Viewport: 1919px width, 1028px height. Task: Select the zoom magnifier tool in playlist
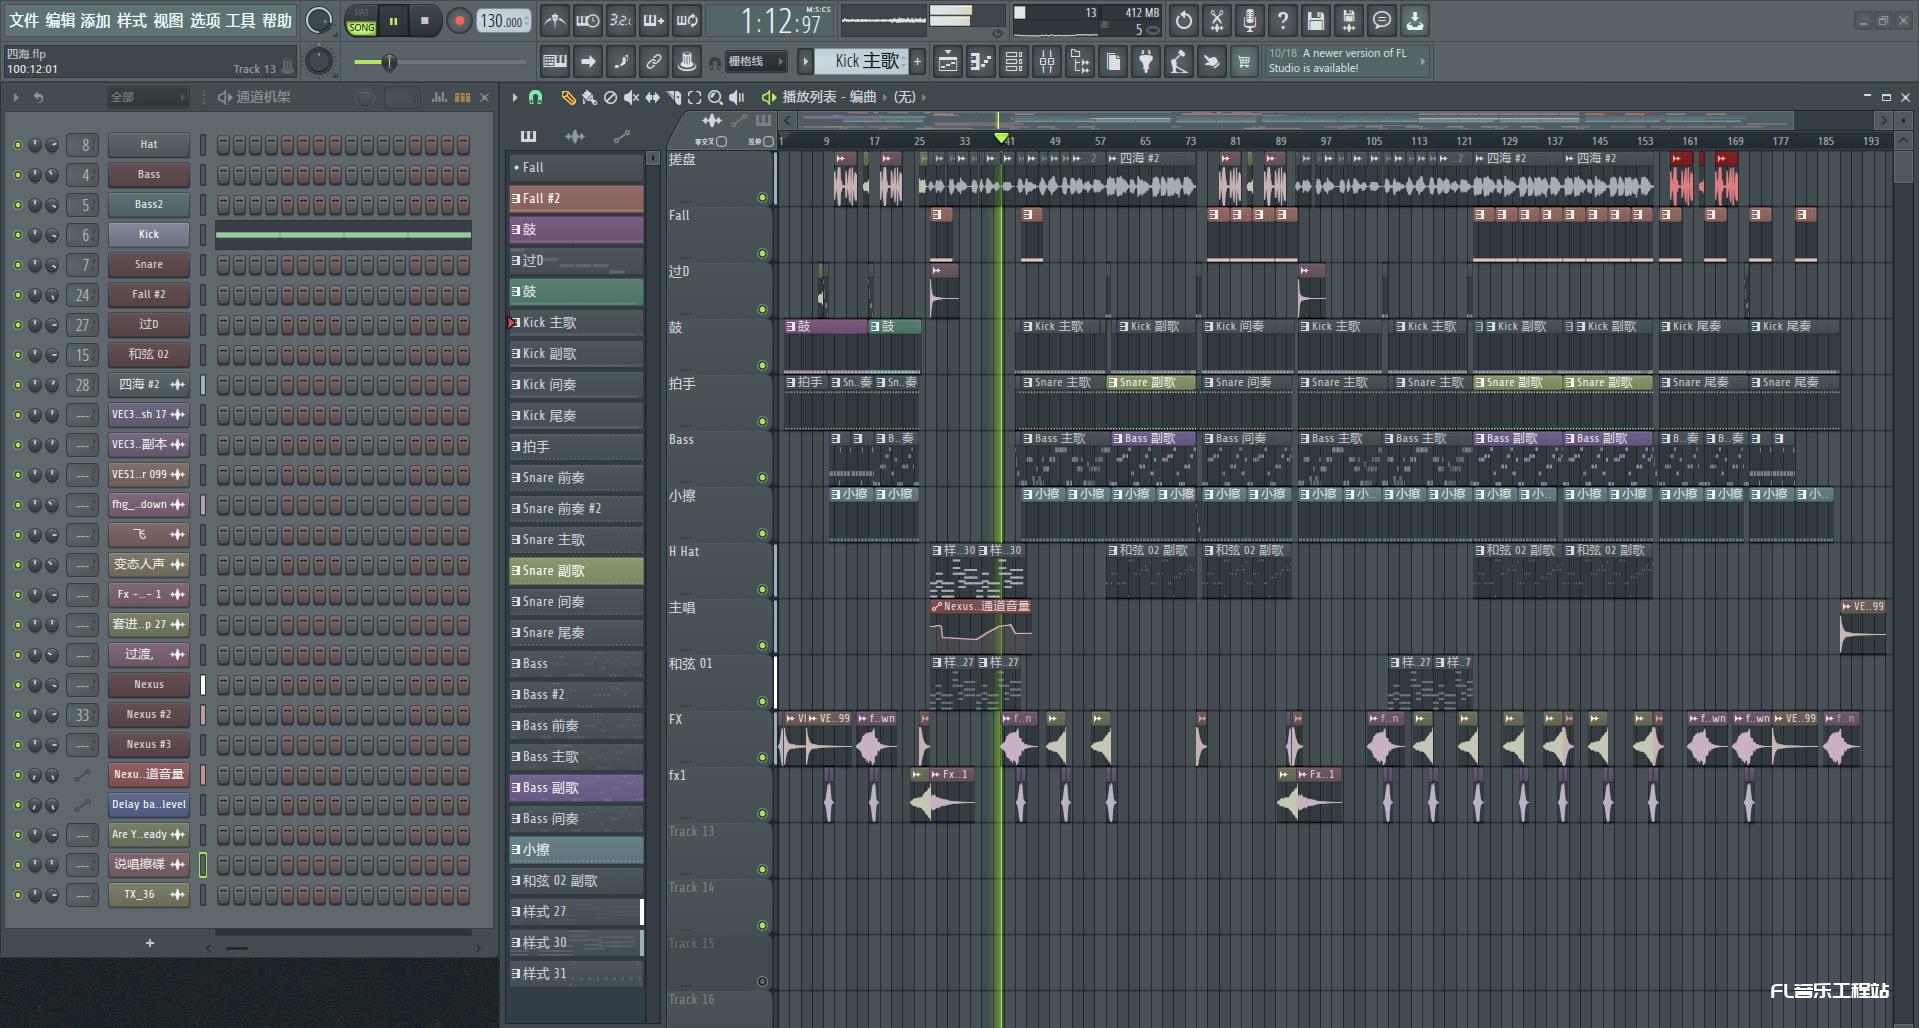[715, 97]
